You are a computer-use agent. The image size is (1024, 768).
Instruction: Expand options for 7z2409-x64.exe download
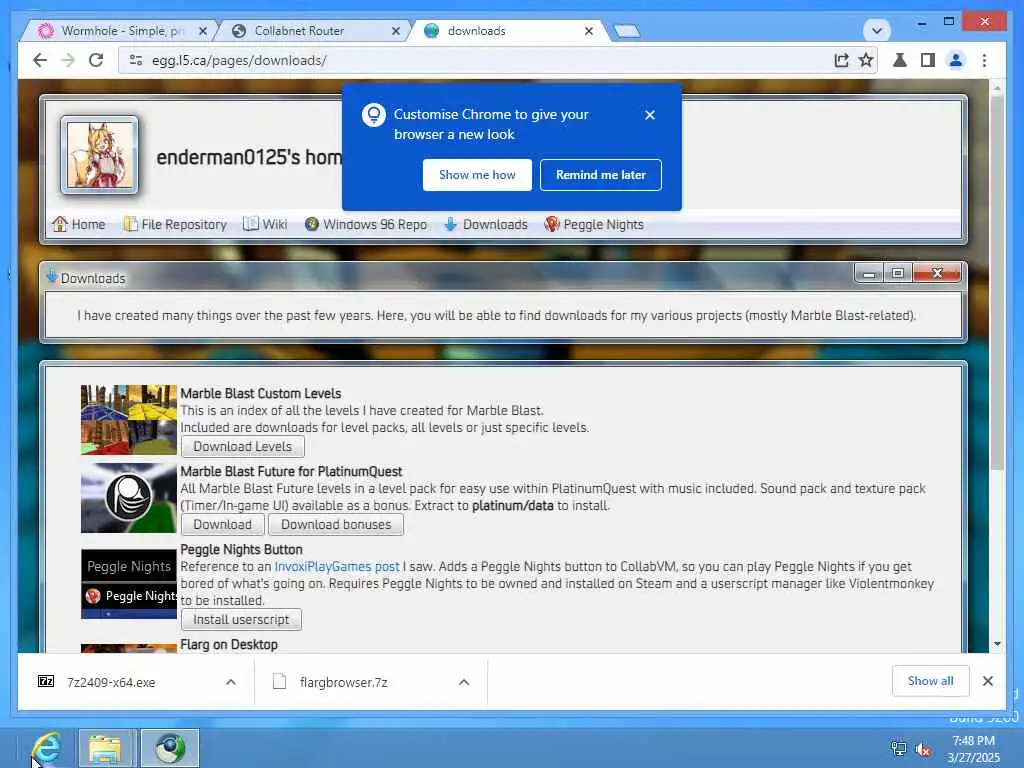pos(231,682)
